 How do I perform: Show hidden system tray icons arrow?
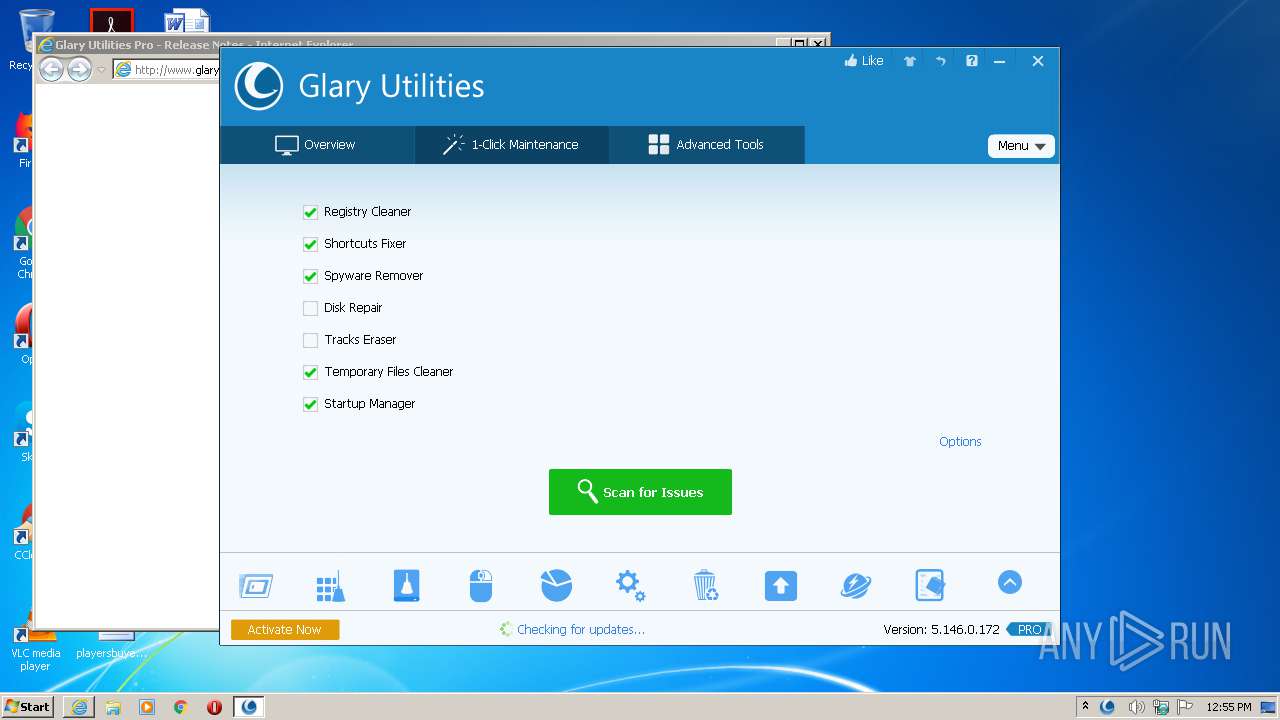pyautogui.click(x=1085, y=707)
